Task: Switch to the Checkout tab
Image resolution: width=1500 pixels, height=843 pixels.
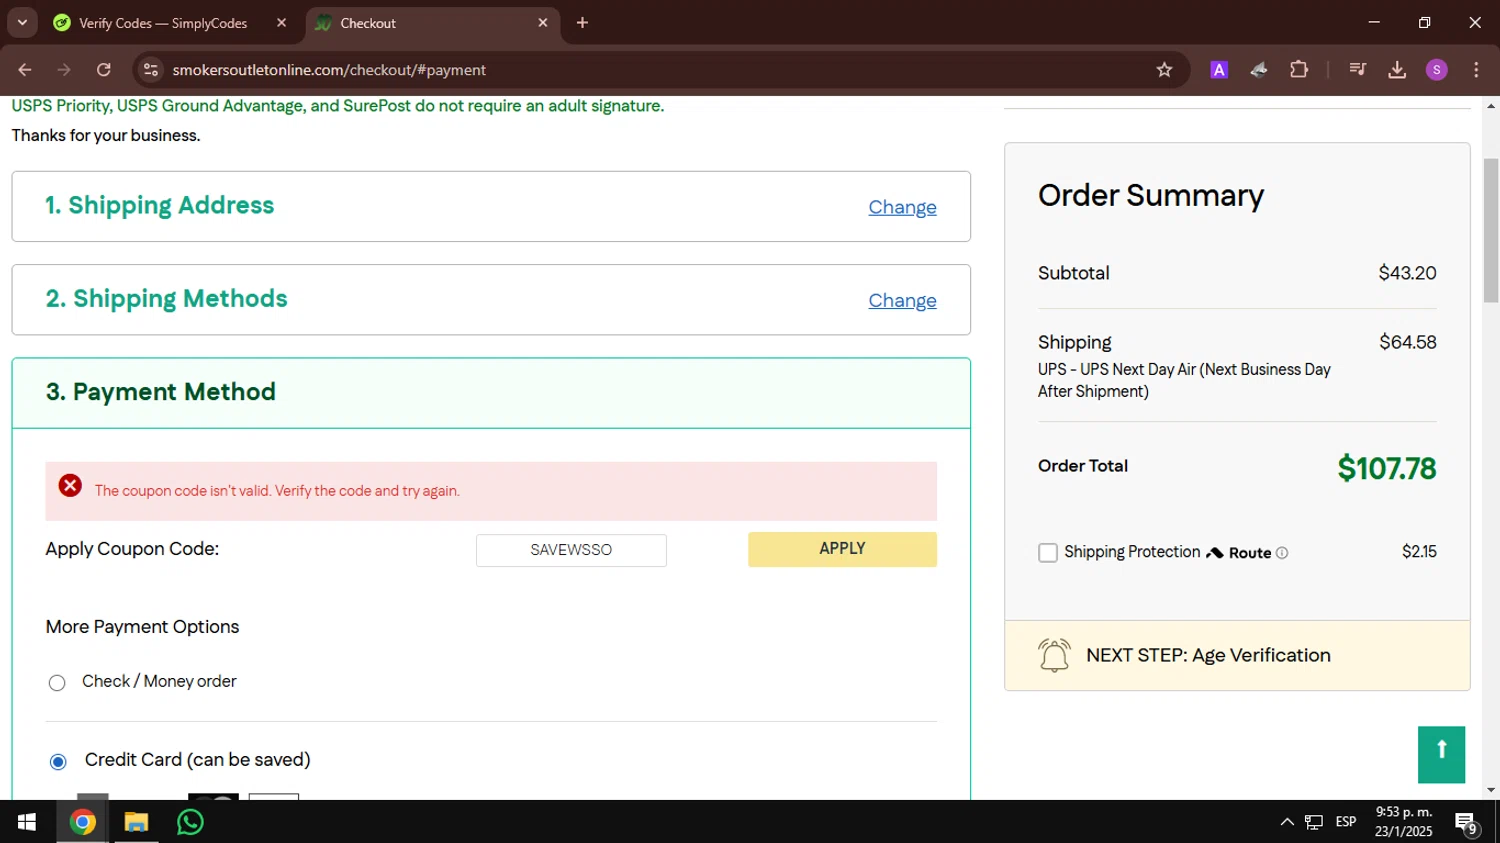Action: [432, 23]
